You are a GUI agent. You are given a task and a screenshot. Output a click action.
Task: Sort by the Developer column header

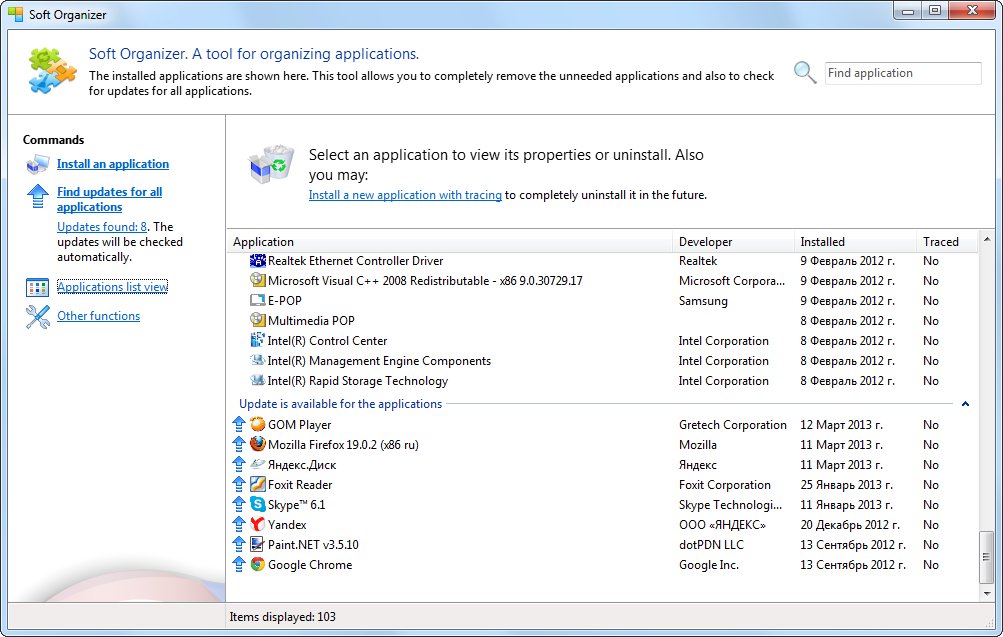[733, 242]
